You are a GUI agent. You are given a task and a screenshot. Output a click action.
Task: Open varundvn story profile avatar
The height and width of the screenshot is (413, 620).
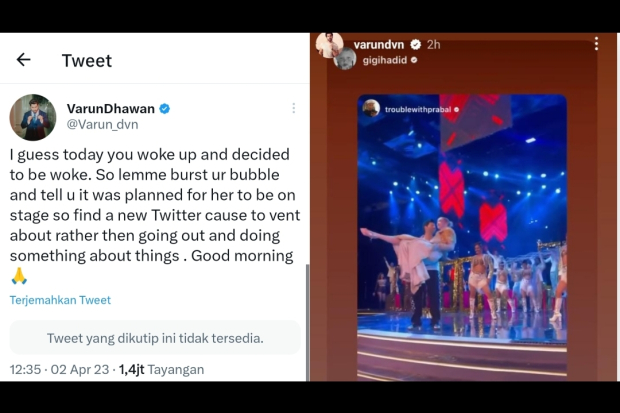(x=329, y=44)
